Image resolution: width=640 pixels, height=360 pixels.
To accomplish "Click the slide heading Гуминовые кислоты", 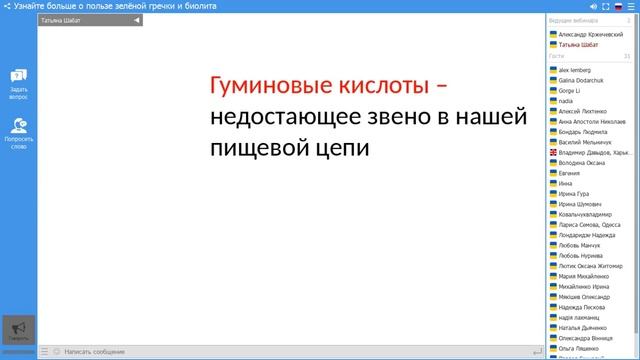I will 320,85.
